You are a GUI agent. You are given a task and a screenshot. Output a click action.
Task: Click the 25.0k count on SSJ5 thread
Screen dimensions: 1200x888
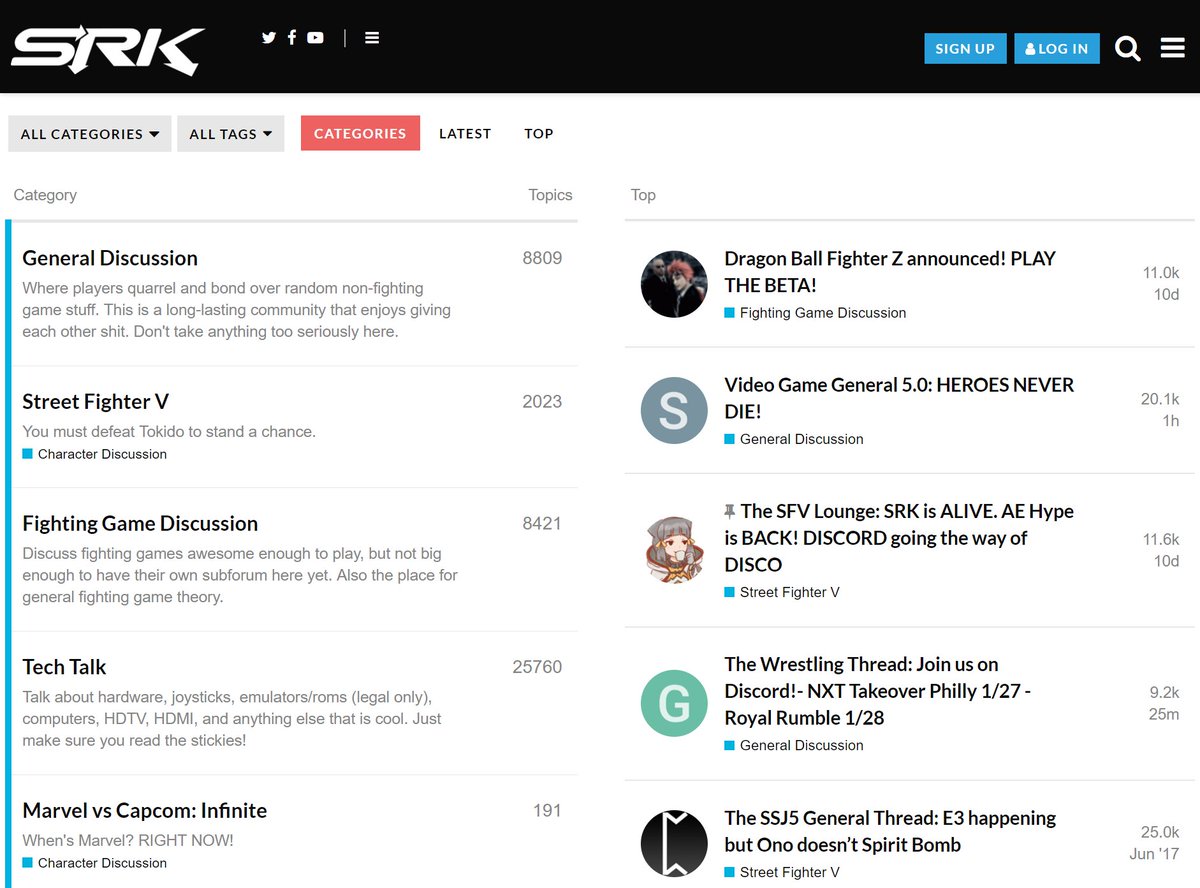pos(1160,832)
